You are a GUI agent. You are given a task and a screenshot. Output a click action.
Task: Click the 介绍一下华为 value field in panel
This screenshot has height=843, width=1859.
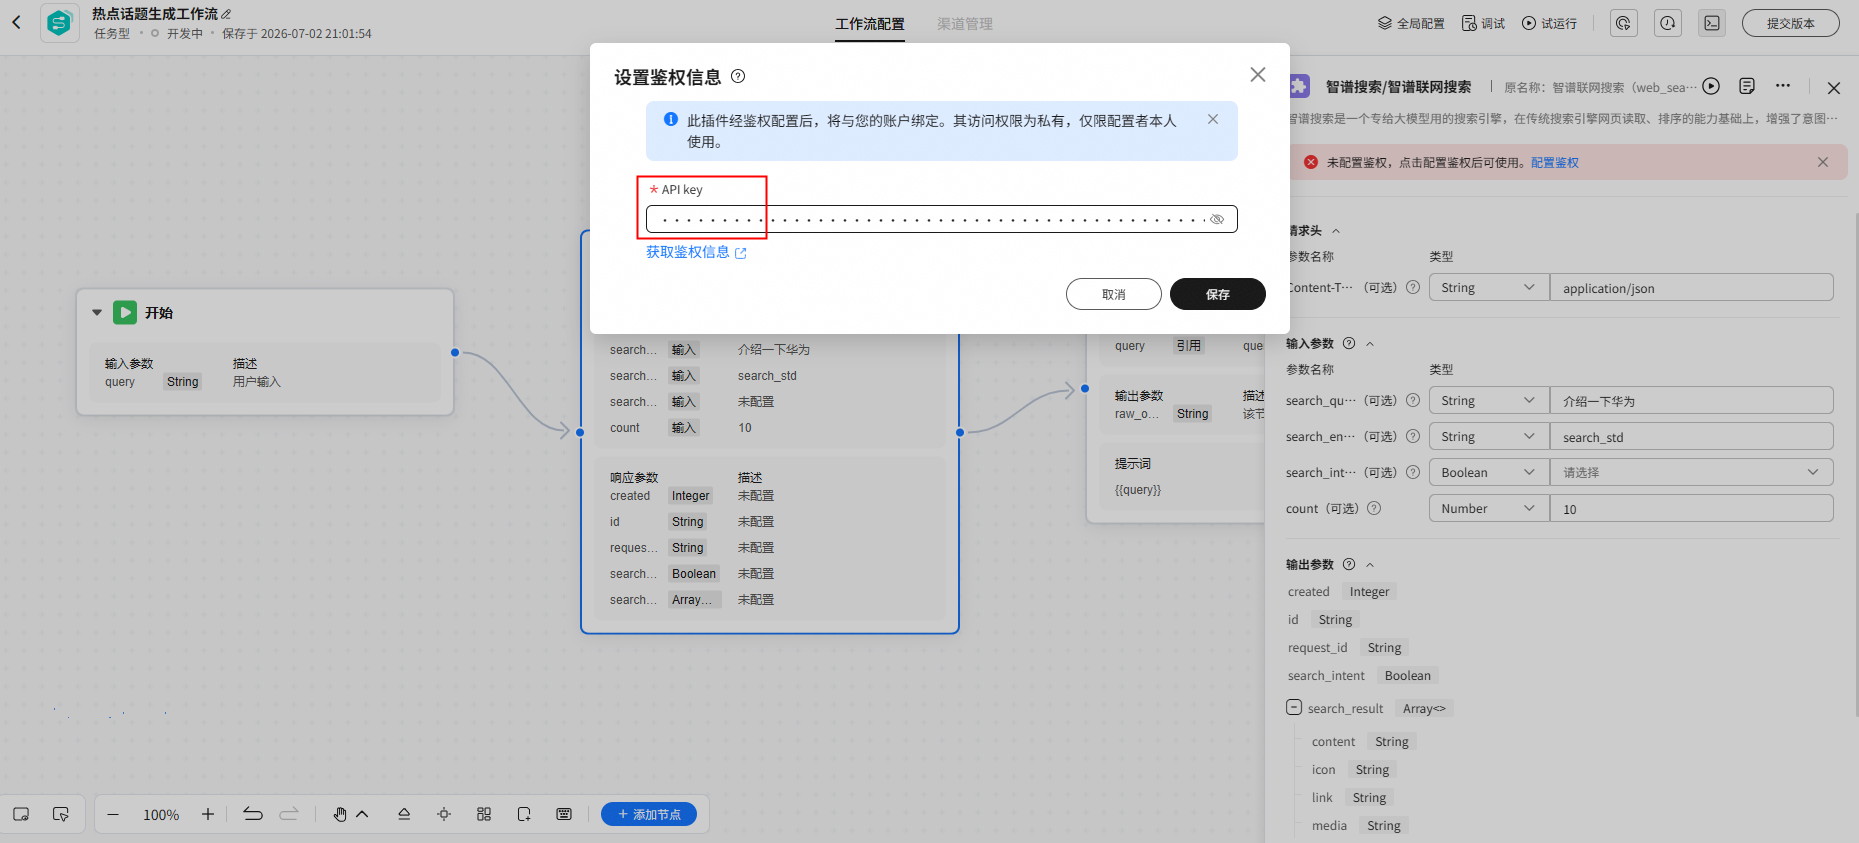[1691, 401]
